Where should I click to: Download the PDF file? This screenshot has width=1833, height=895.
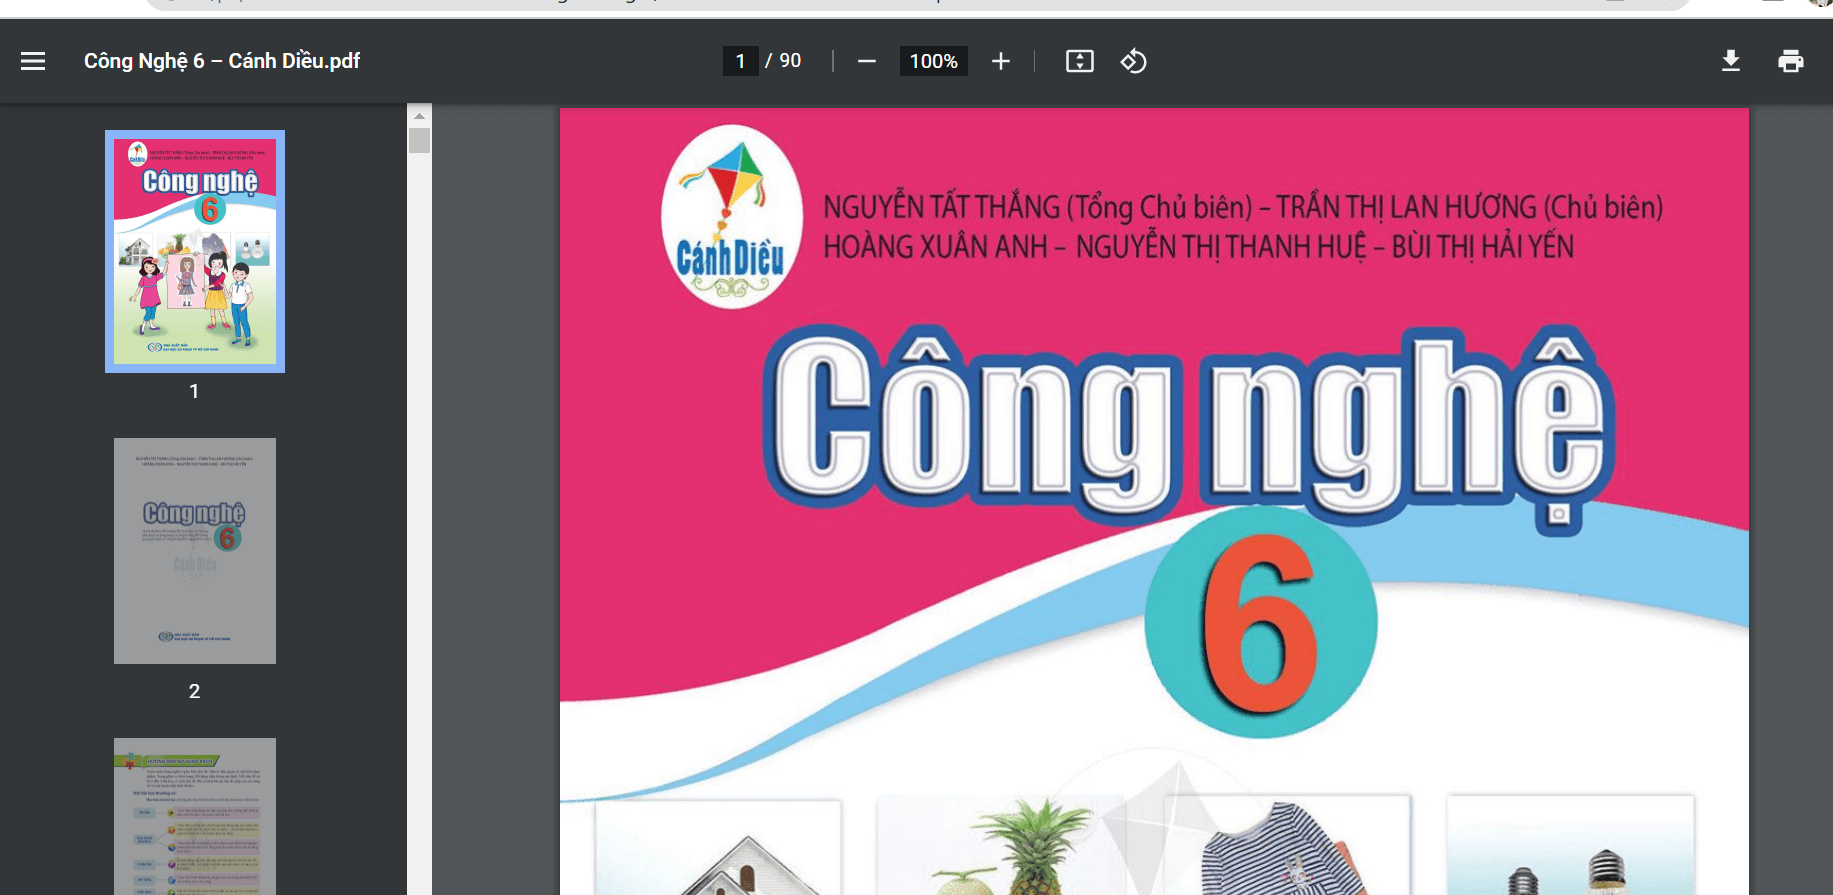[x=1731, y=61]
